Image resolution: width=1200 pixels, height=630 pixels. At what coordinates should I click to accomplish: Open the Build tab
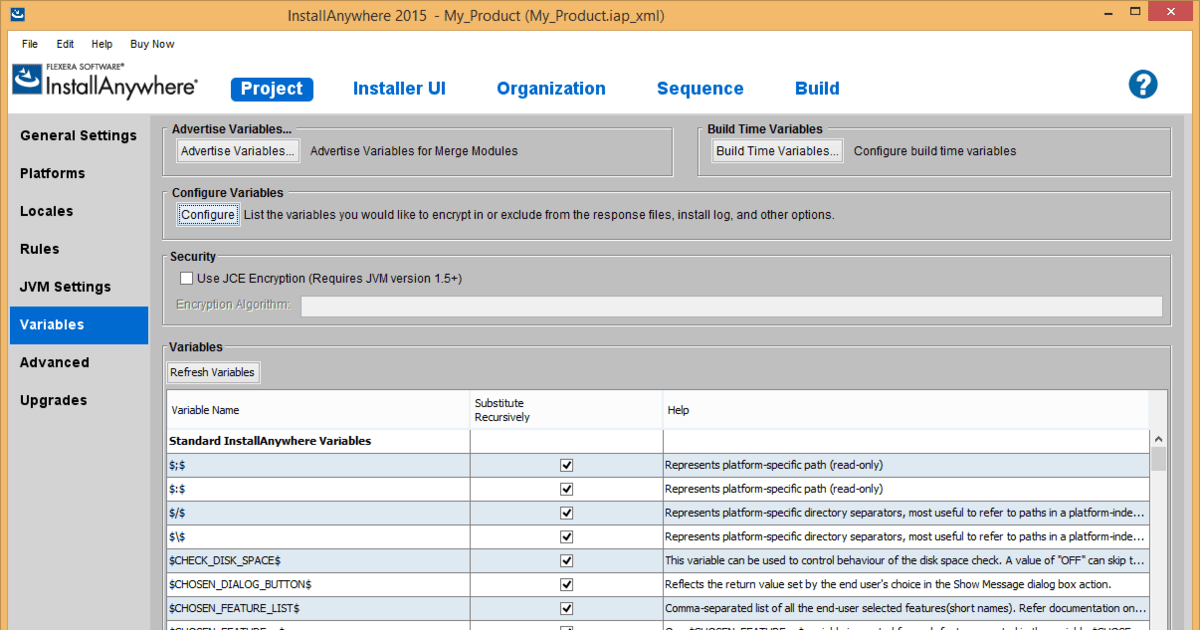tap(817, 89)
